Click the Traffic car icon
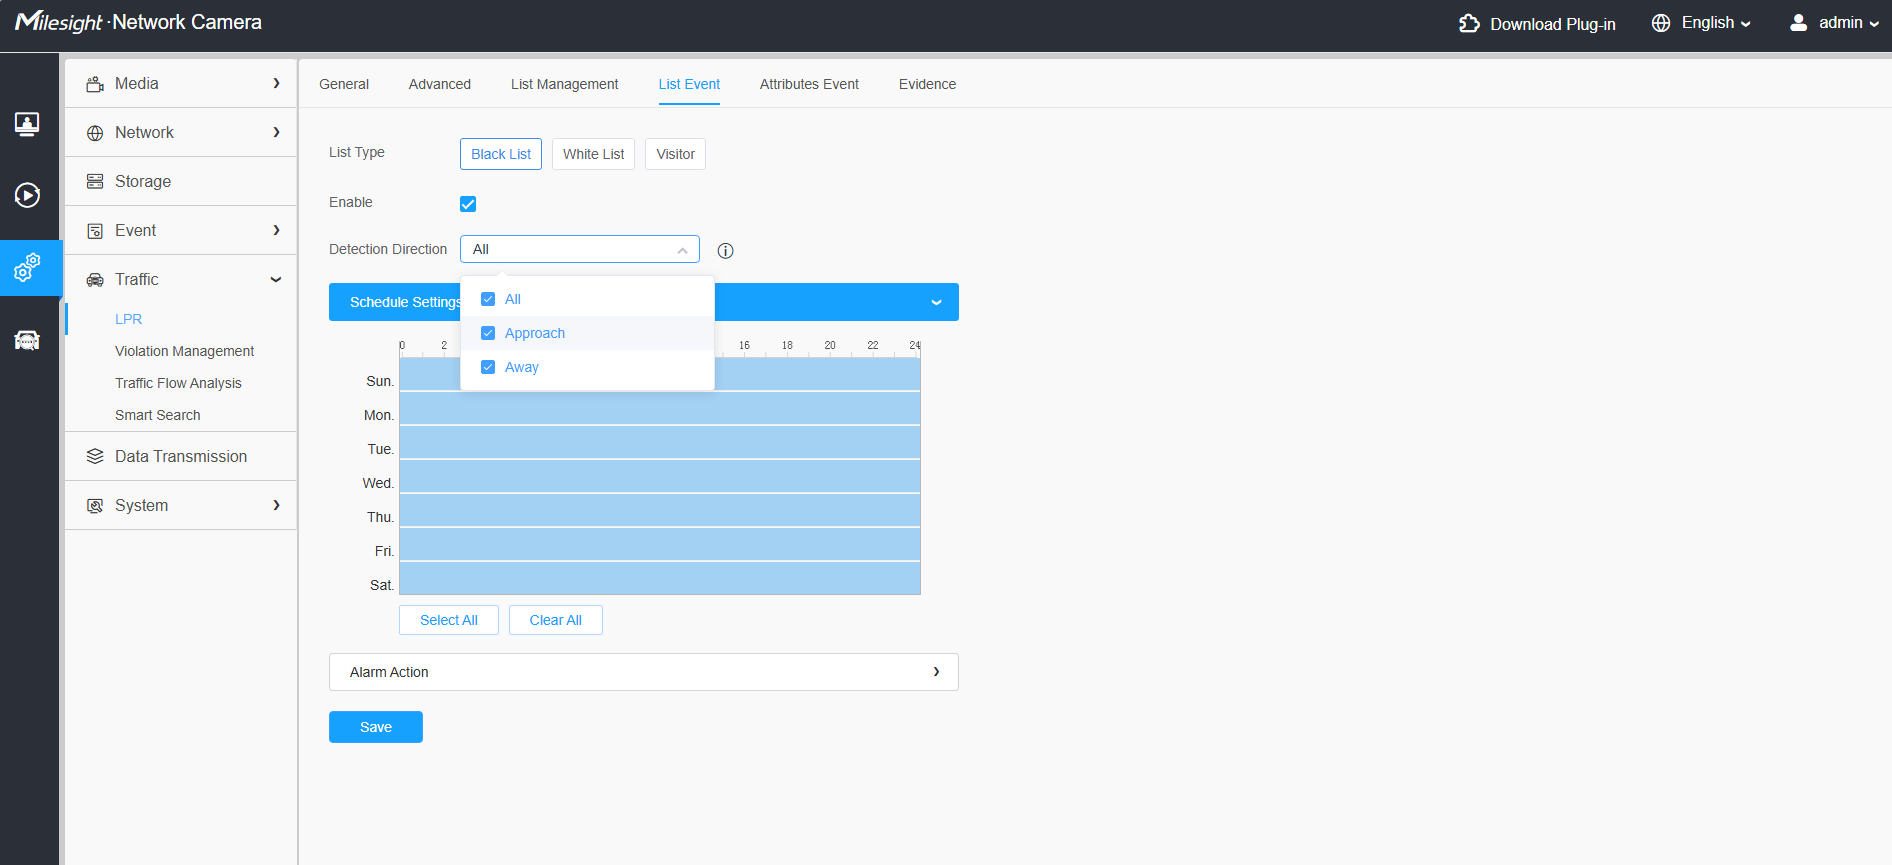The width and height of the screenshot is (1892, 865). pyautogui.click(x=95, y=280)
